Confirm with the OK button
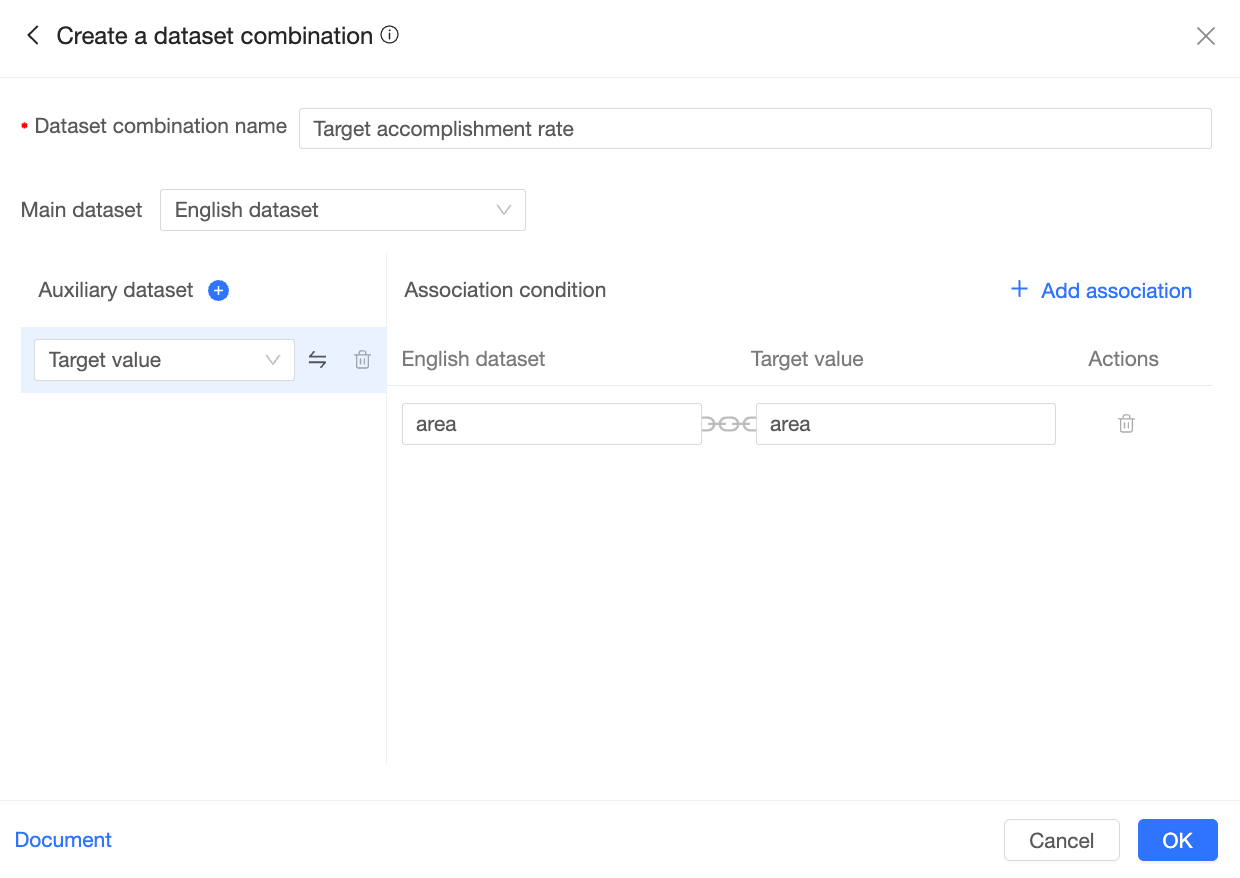Screen dimensions: 1240x878 pos(1178,840)
